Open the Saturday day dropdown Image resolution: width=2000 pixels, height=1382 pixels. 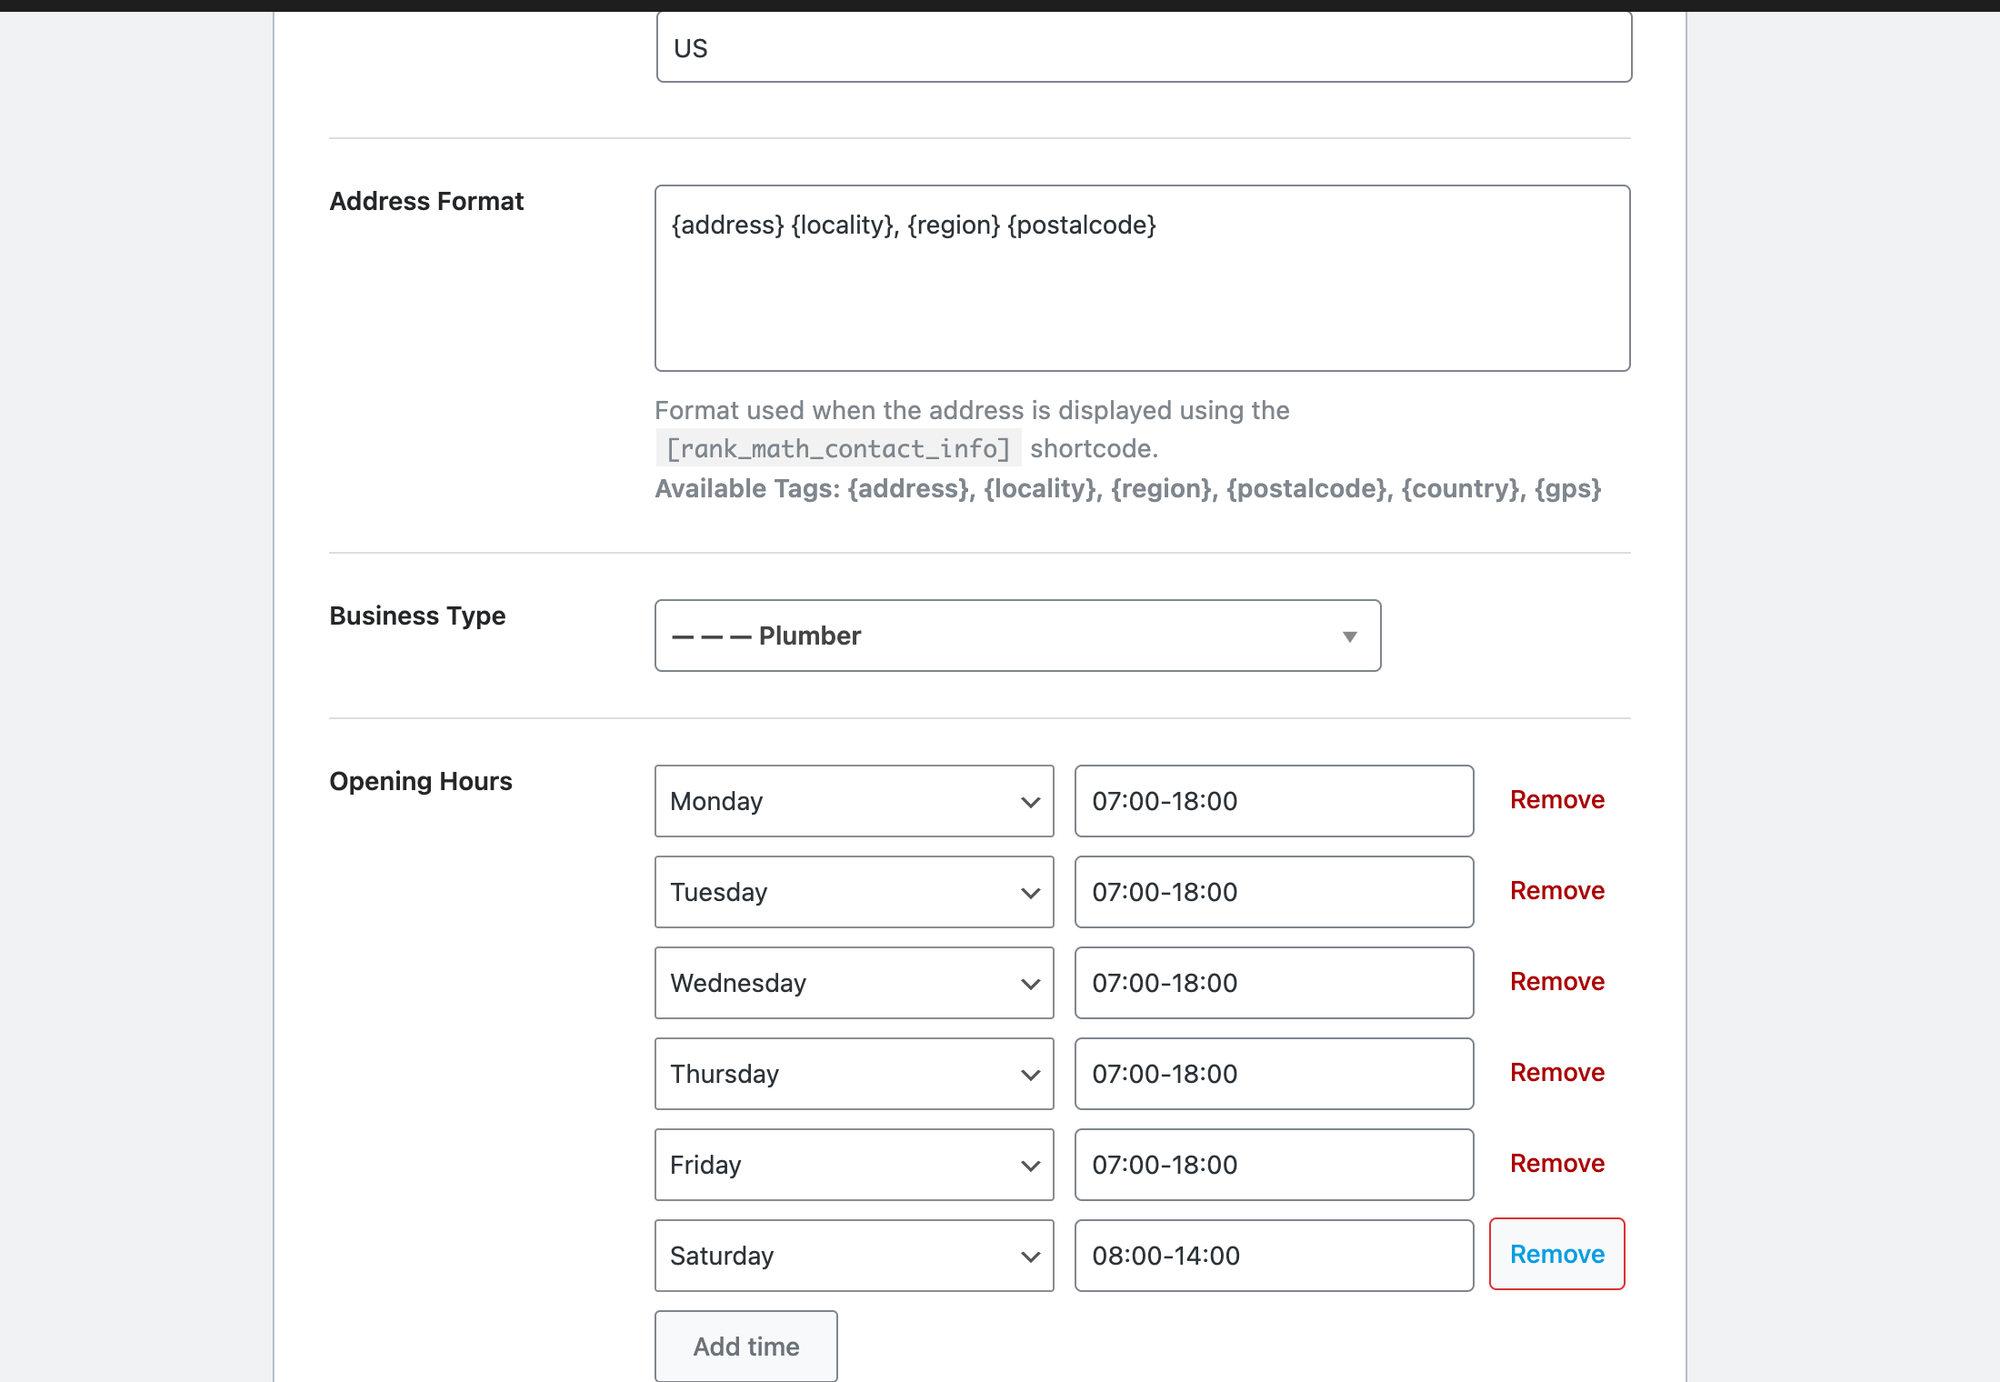click(x=854, y=1256)
